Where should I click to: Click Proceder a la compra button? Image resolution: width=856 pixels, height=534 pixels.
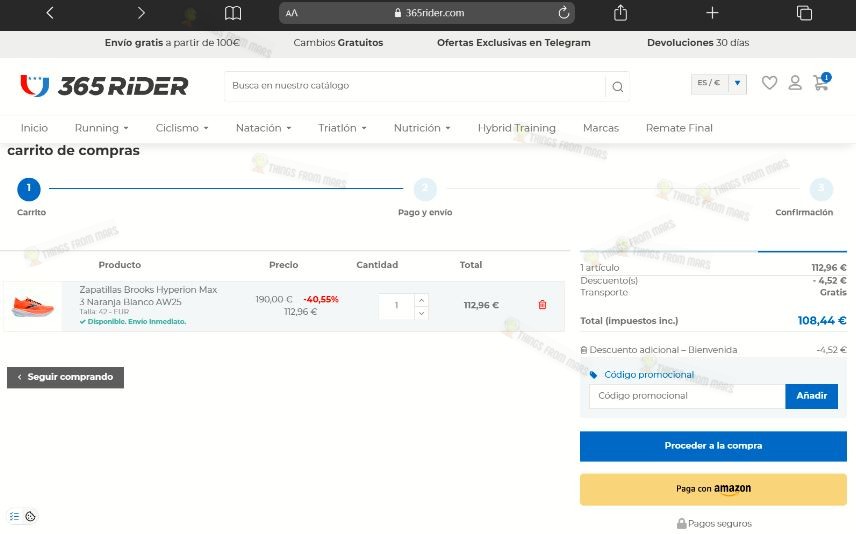[x=713, y=446]
